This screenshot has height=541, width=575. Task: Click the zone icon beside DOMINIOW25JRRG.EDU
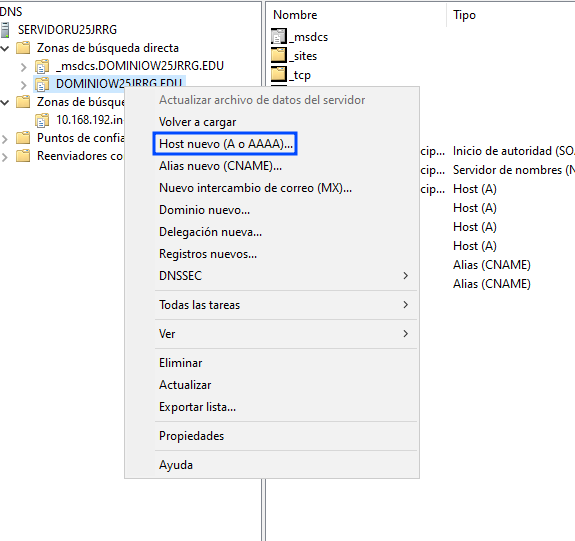click(42, 84)
